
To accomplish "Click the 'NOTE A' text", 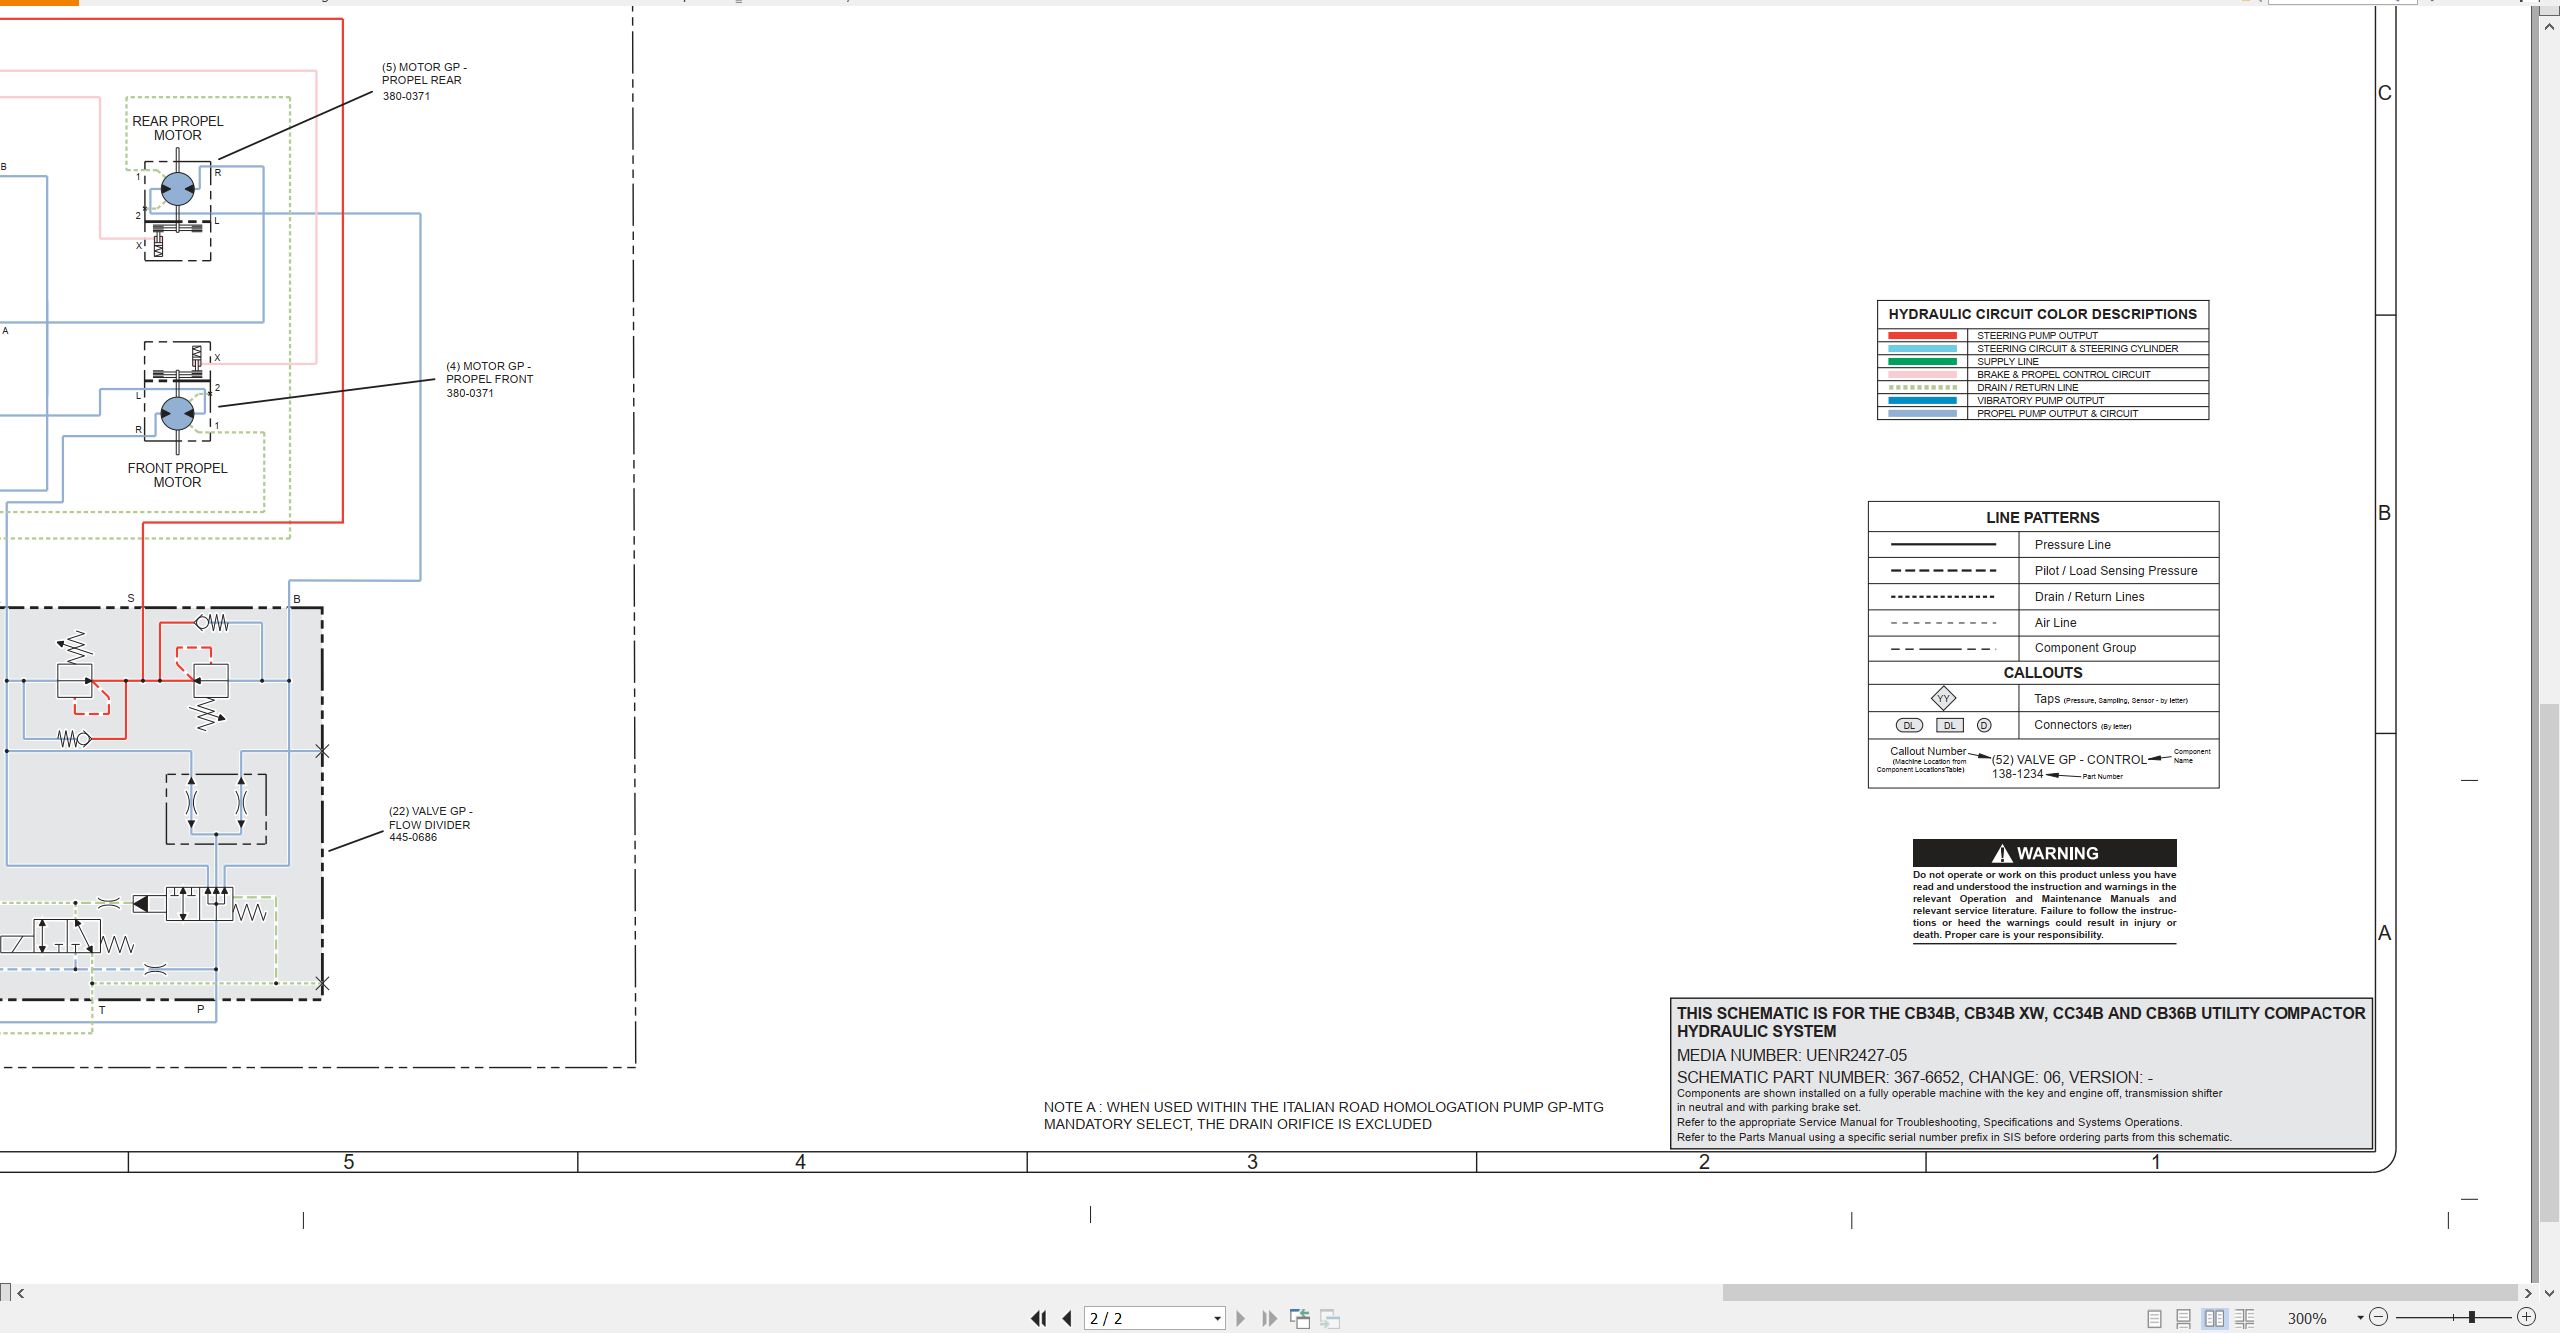I will [x=1324, y=1115].
